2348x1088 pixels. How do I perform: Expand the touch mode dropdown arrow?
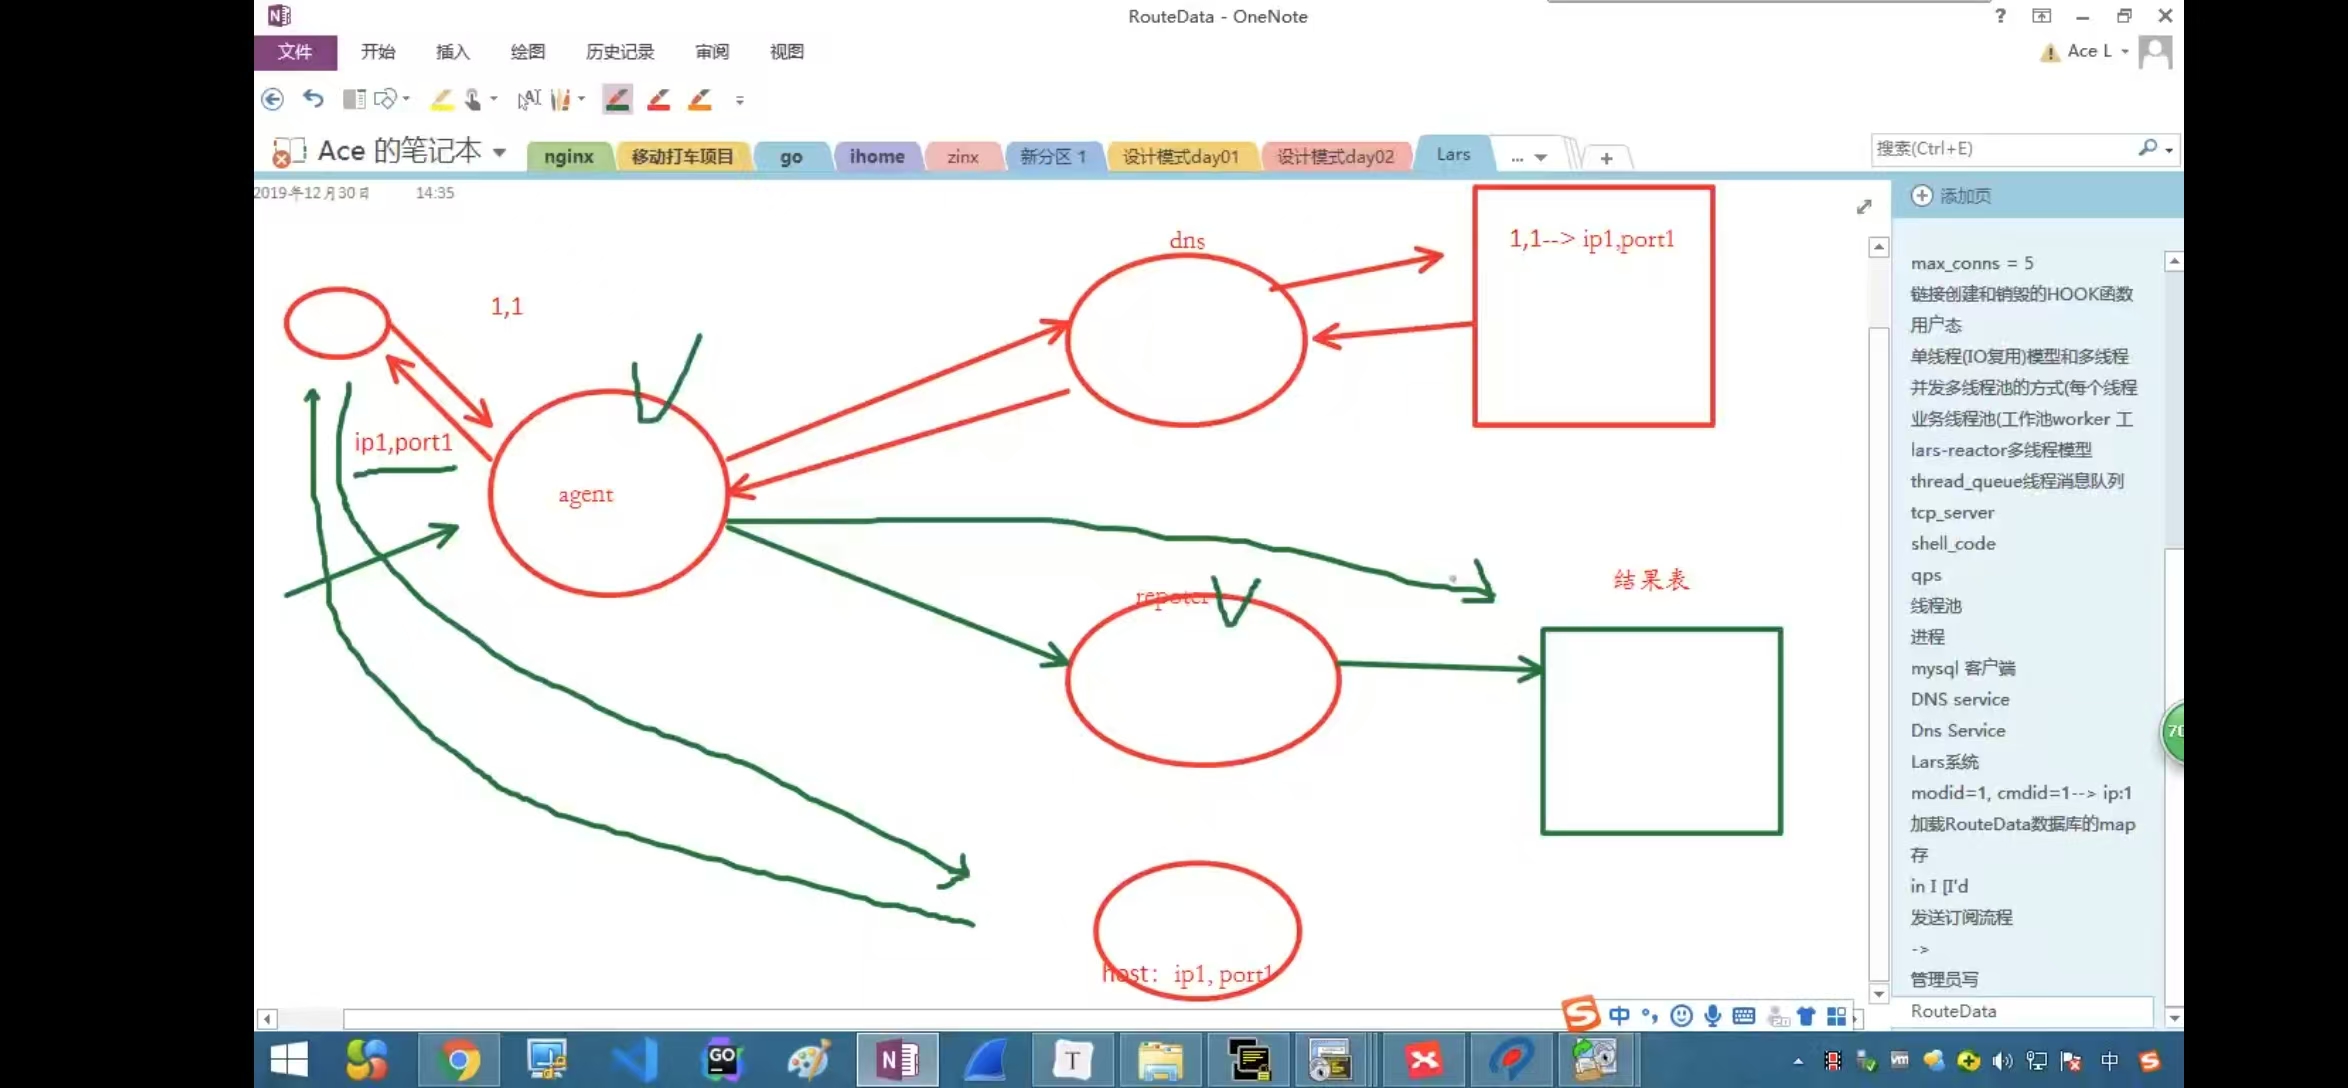pyautogui.click(x=494, y=99)
